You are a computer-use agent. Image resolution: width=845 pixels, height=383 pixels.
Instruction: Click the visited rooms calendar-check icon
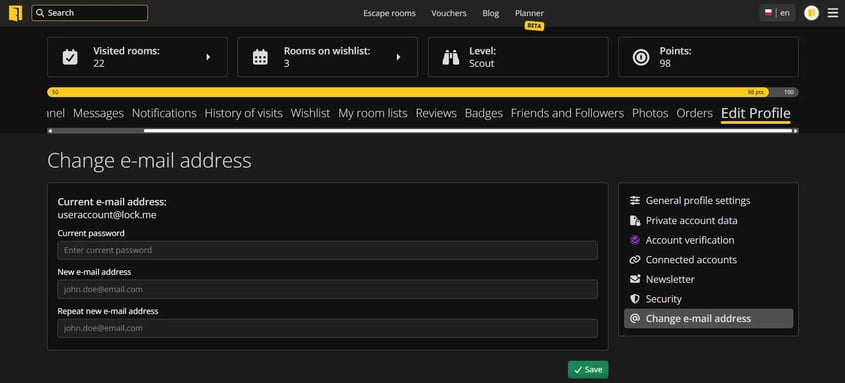pos(70,57)
